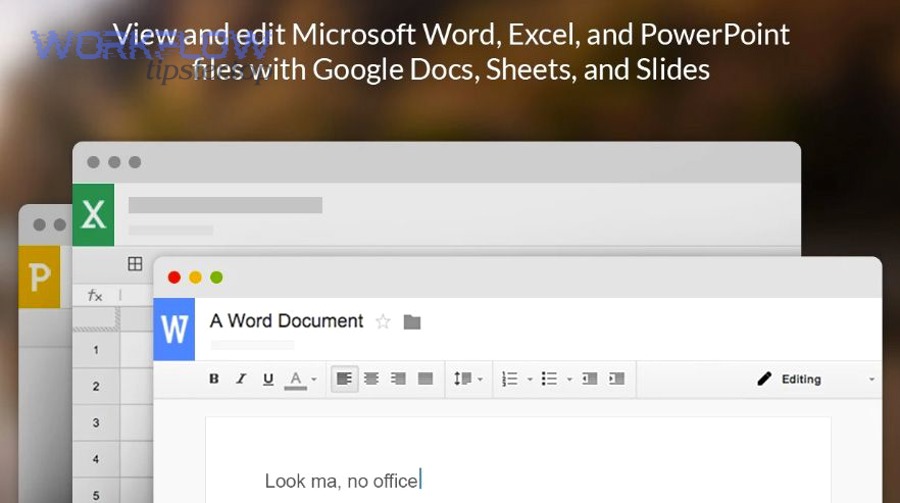Open the Editing mode dropdown arrow
Image resolution: width=900 pixels, height=503 pixels.
click(x=871, y=380)
